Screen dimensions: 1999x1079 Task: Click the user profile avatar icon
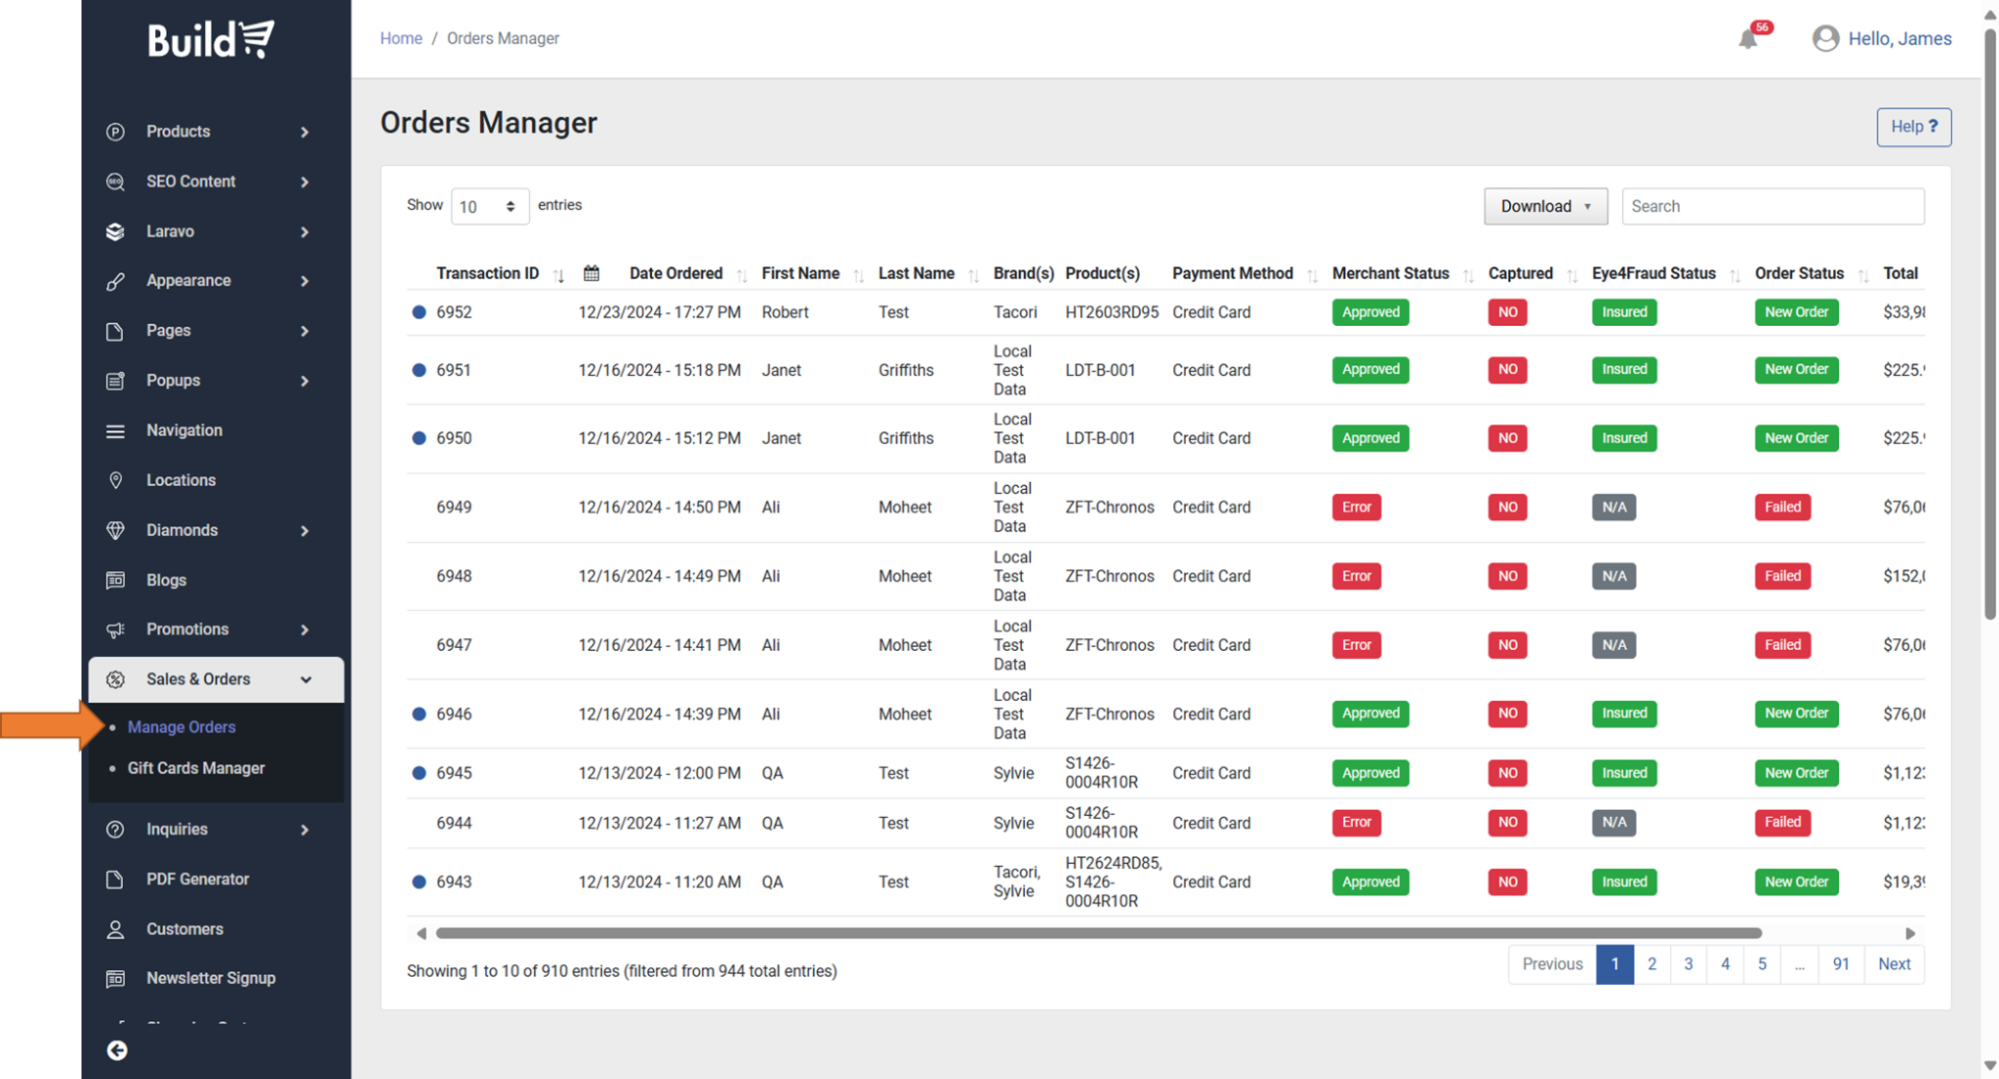point(1825,39)
